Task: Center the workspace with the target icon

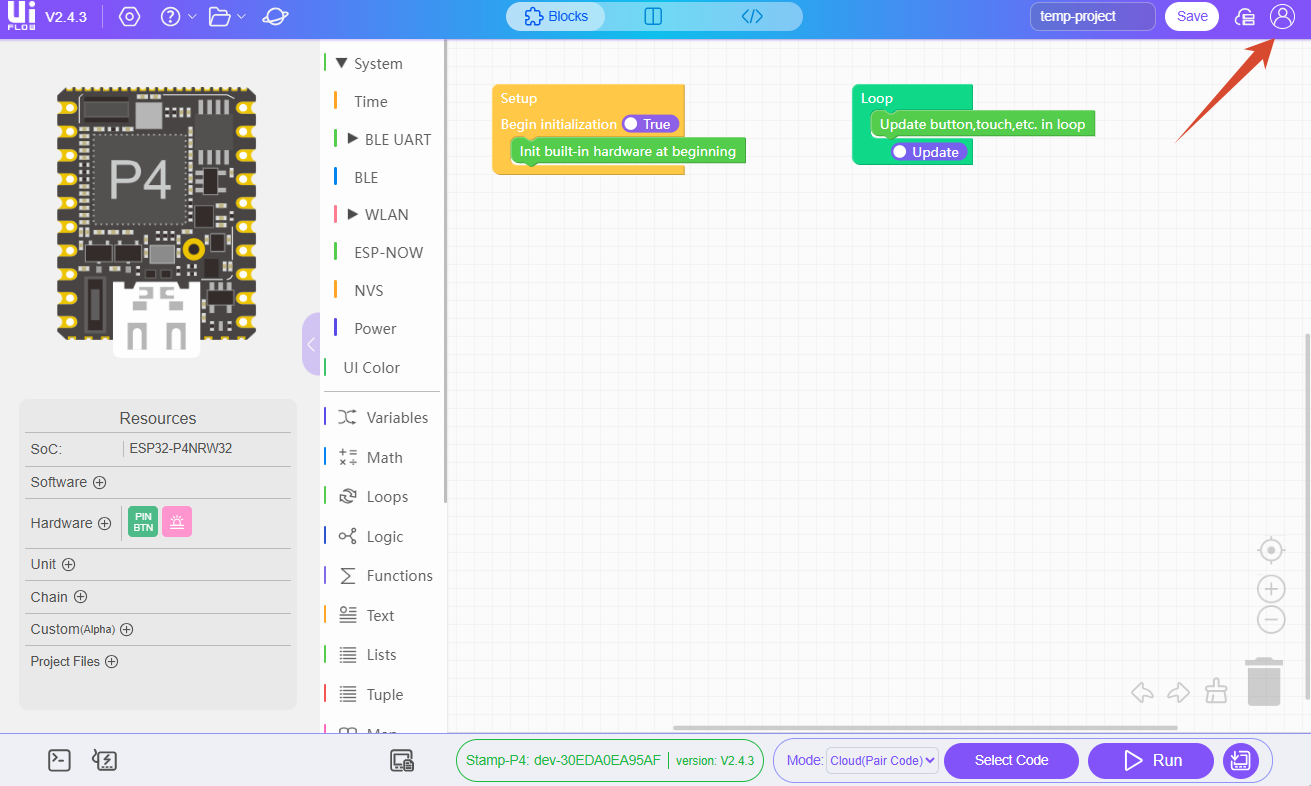Action: click(1270, 550)
